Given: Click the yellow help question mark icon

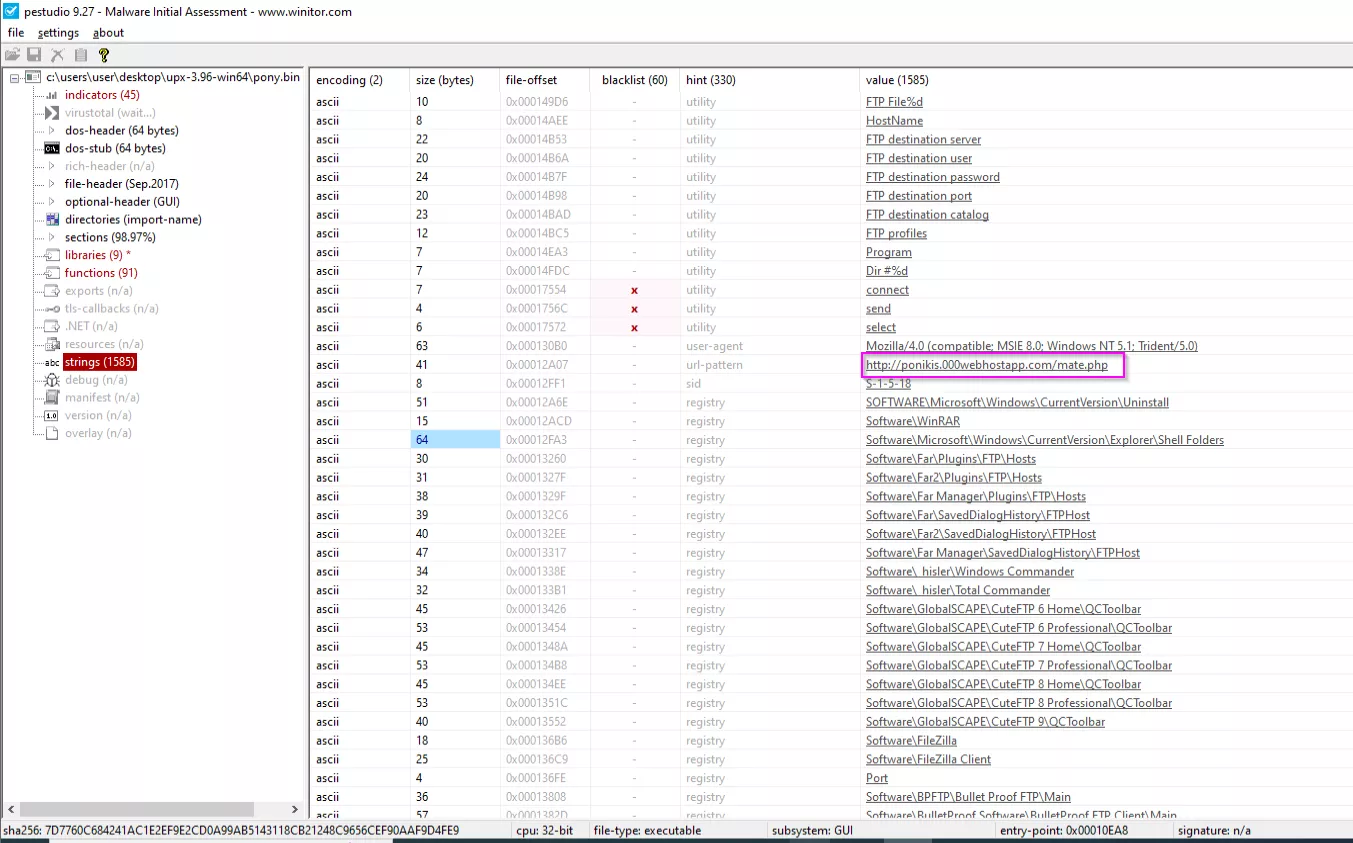Looking at the screenshot, I should pyautogui.click(x=104, y=55).
